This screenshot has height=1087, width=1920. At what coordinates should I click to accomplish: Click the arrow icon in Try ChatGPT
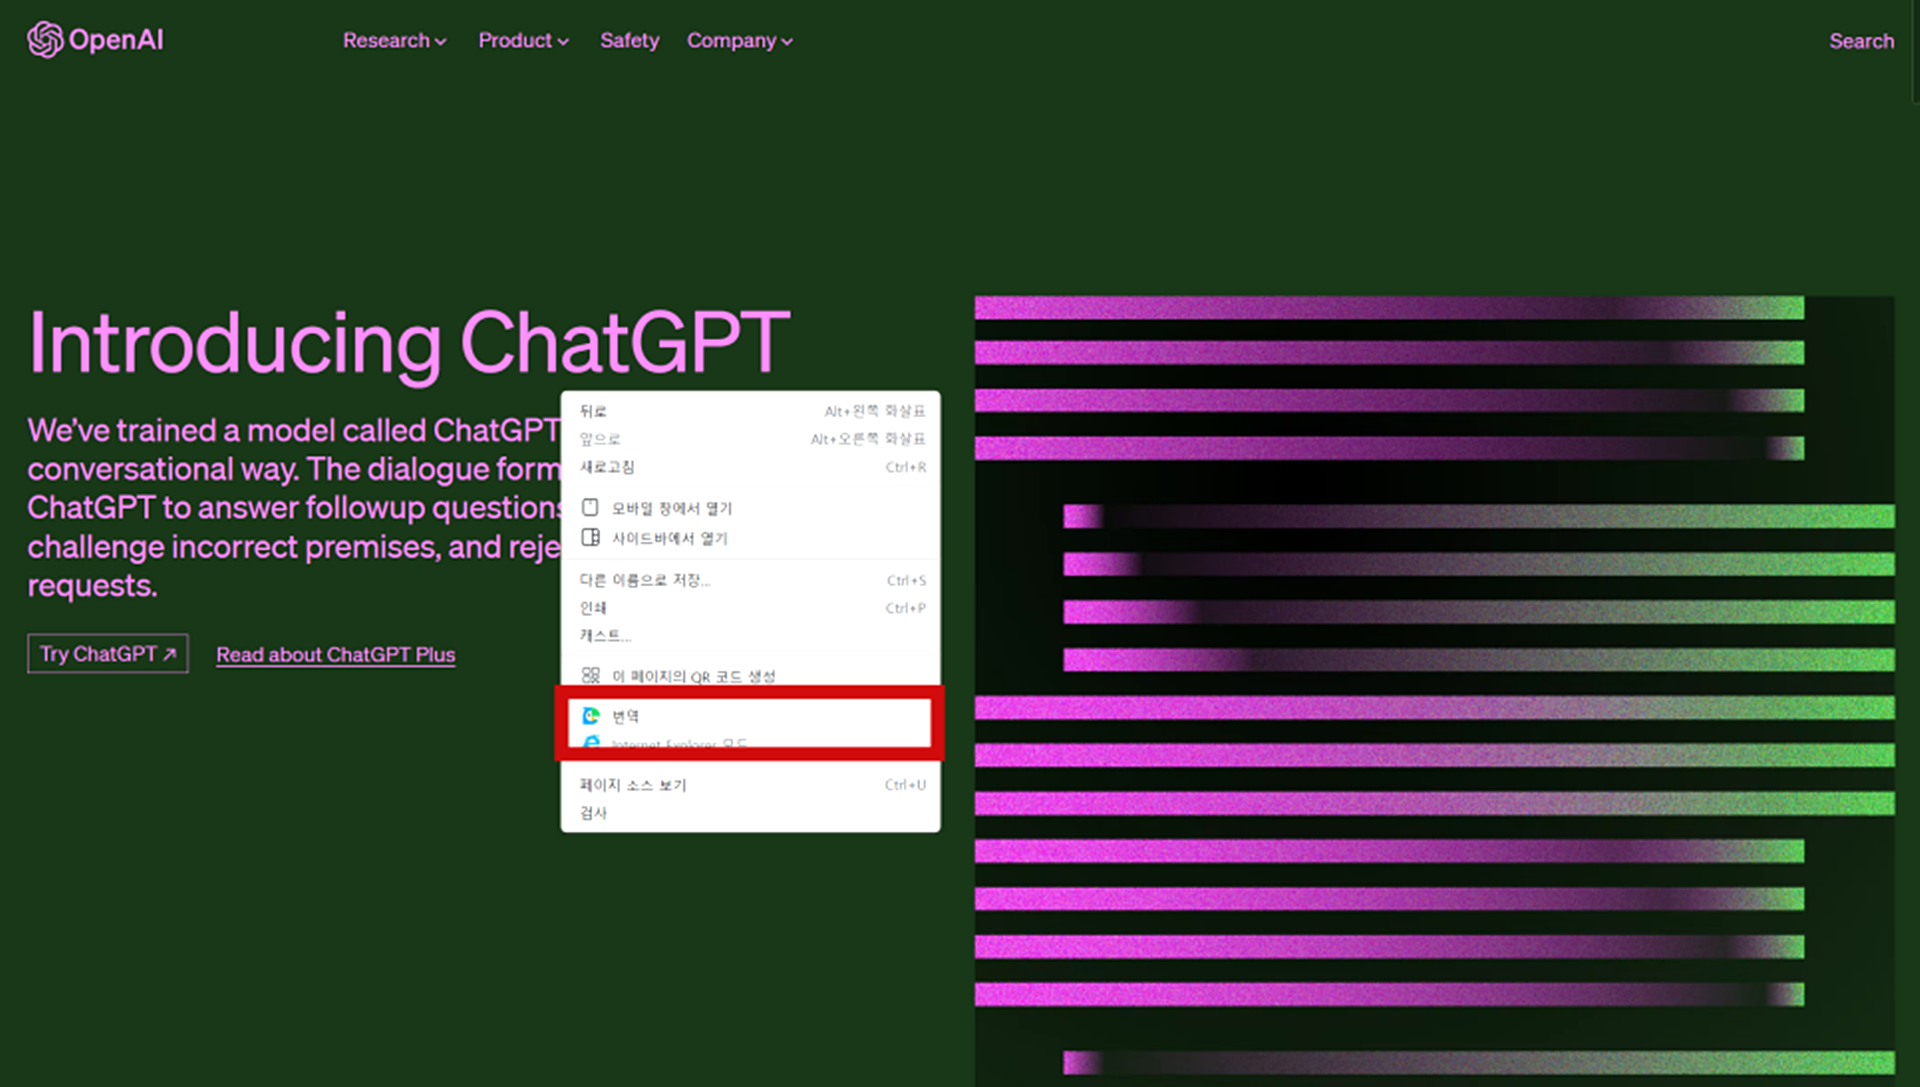click(x=170, y=654)
